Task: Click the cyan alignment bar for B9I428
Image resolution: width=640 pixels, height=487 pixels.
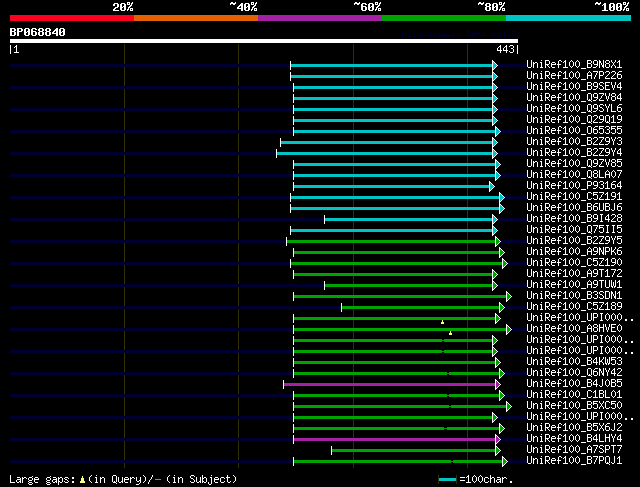Action: point(408,220)
